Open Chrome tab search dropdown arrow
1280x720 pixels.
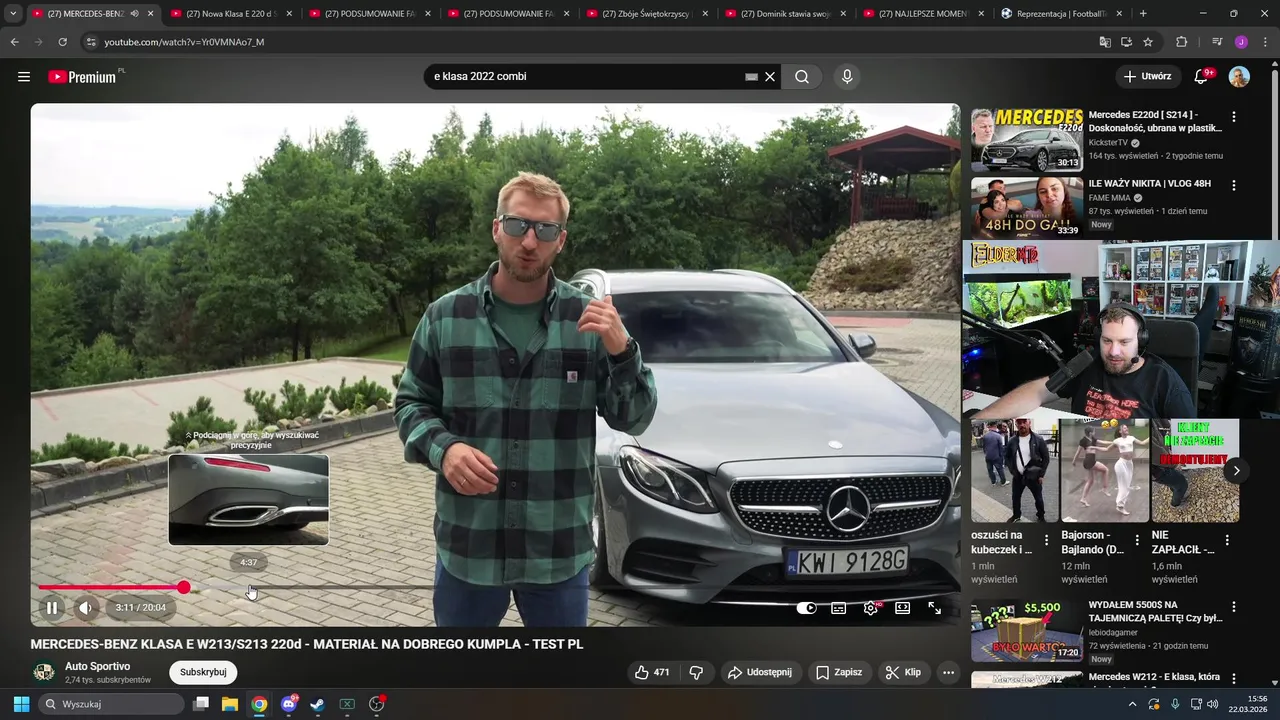pos(12,14)
